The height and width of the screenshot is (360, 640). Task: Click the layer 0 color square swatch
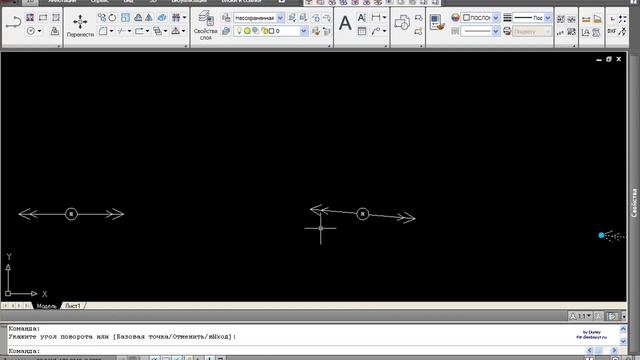tap(271, 31)
